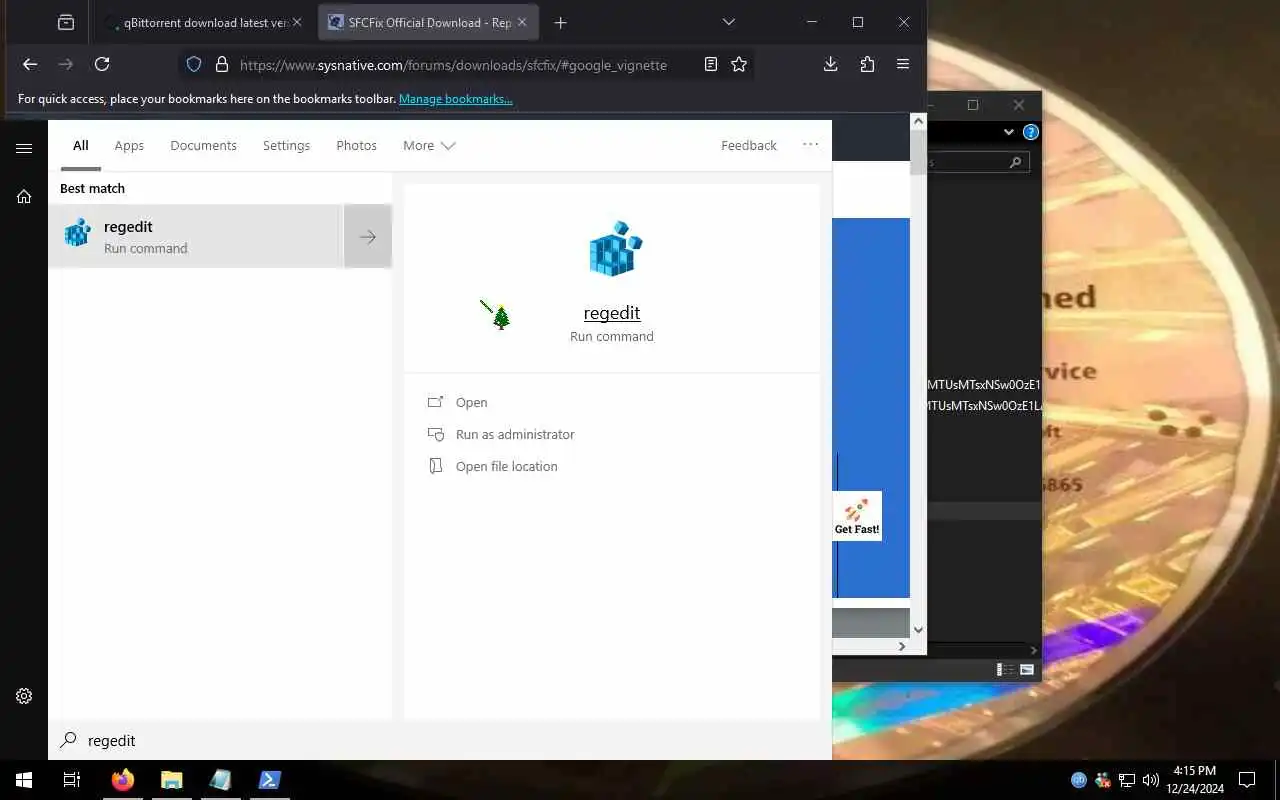Switch to the Documents search tab
The image size is (1280, 800).
[203, 145]
